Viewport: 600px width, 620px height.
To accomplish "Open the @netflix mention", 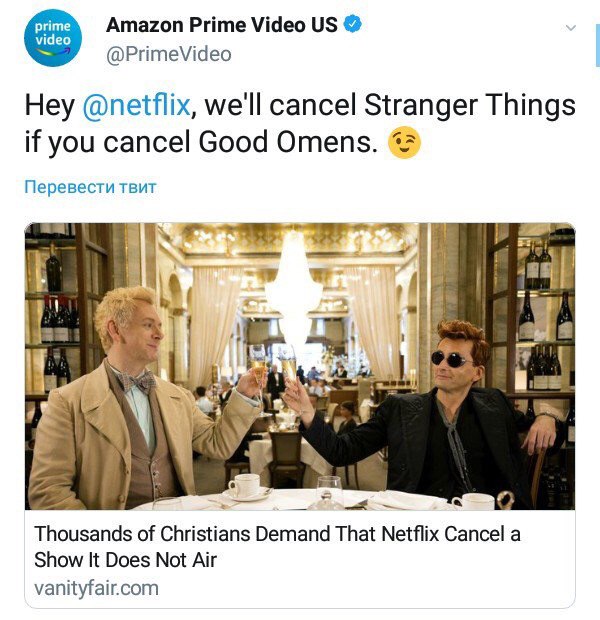I will 136,105.
